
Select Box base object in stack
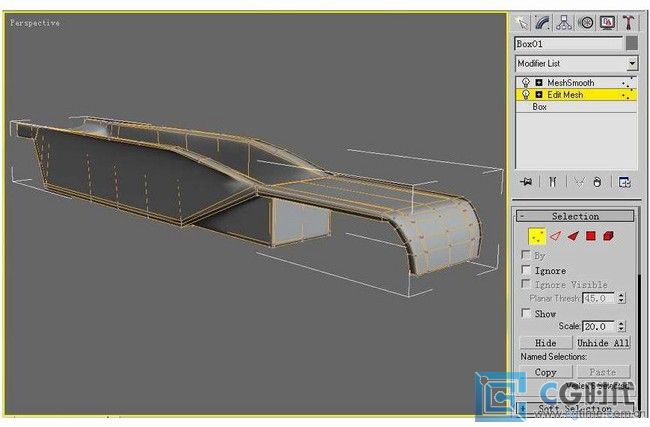(x=539, y=107)
